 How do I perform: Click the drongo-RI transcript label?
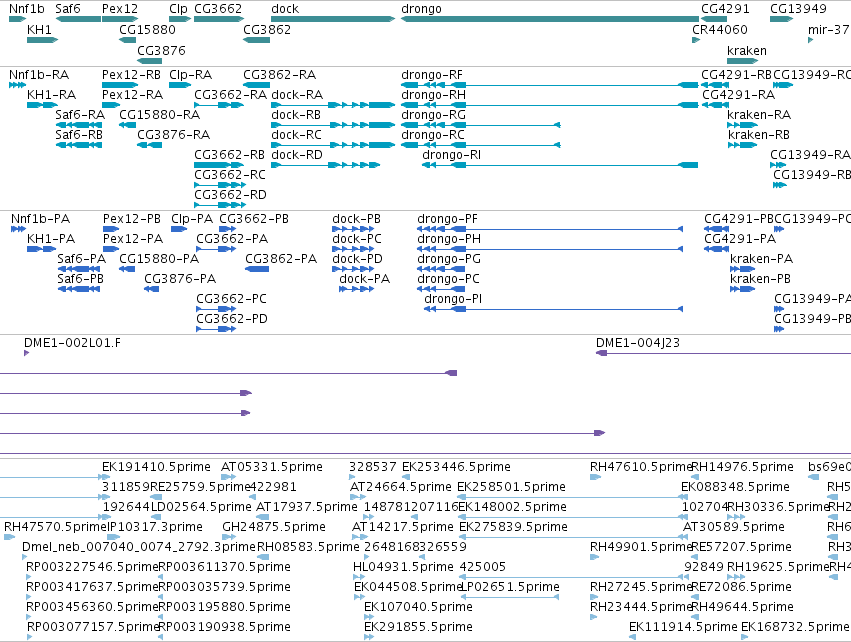pyautogui.click(x=452, y=155)
